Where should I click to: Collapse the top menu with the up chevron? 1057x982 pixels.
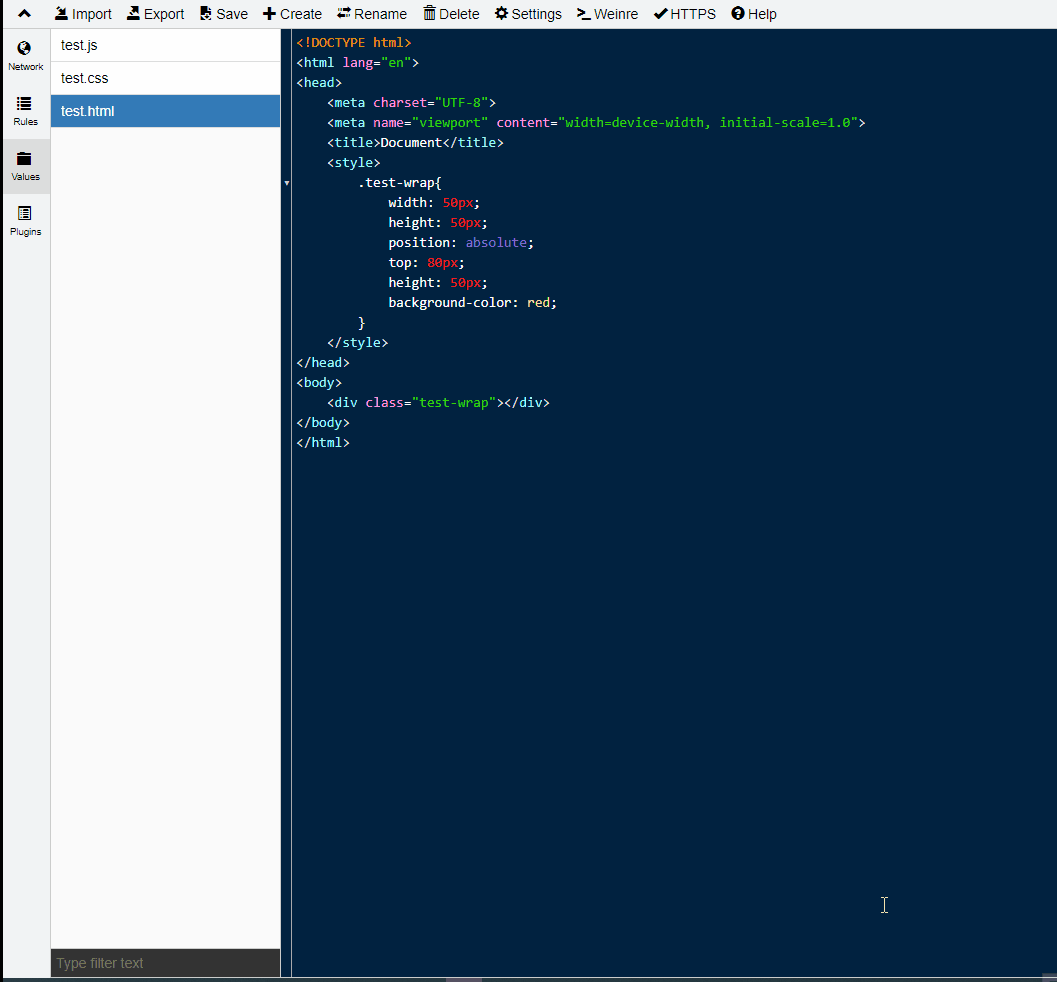(x=24, y=13)
